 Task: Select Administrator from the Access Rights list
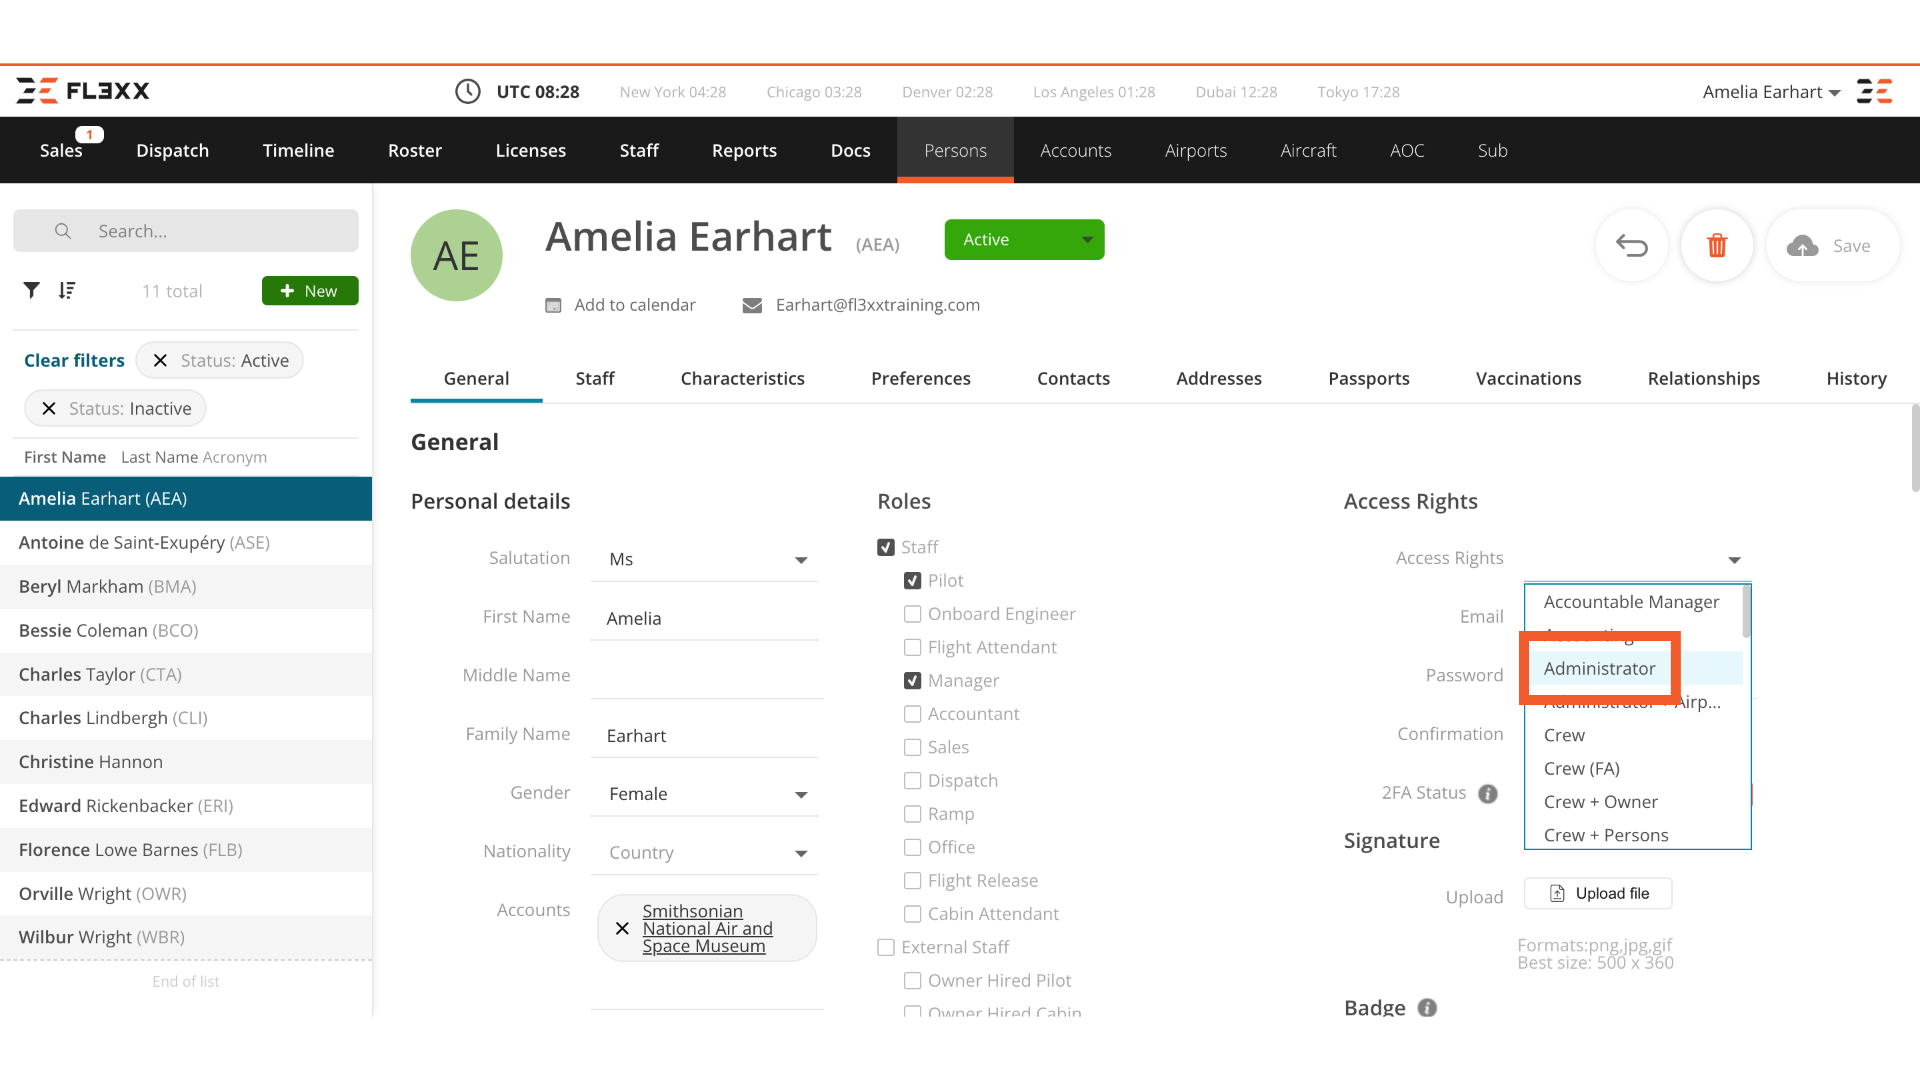click(x=1598, y=668)
